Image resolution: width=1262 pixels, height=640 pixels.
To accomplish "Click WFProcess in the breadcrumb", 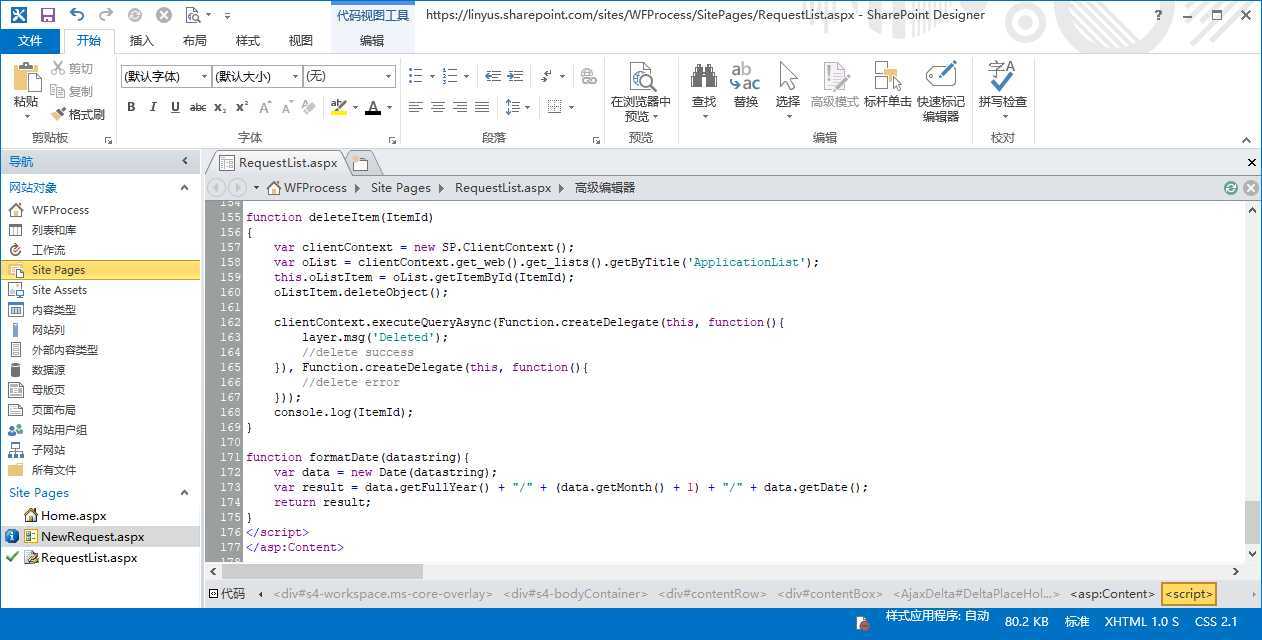I will (x=315, y=187).
